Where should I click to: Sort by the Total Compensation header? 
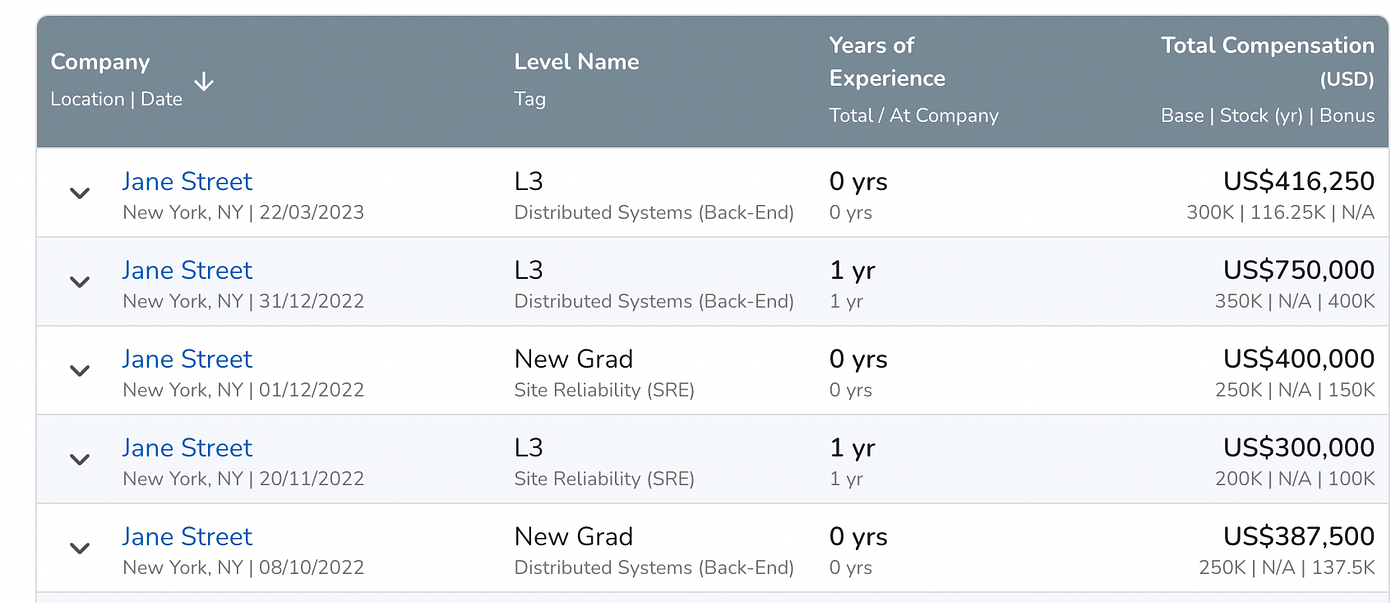(1267, 45)
